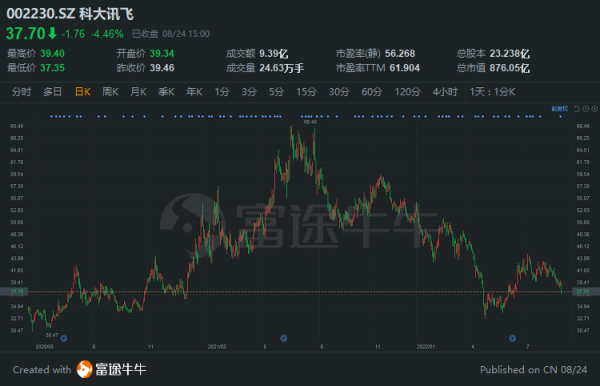Switch to 周K weekly chart
Image resolution: width=600 pixels, height=386 pixels.
[x=110, y=92]
